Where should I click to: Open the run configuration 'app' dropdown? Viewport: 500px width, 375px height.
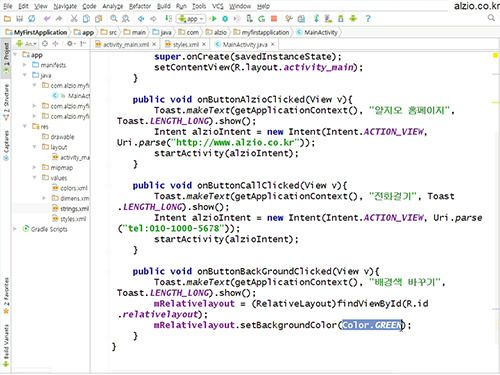pyautogui.click(x=191, y=19)
